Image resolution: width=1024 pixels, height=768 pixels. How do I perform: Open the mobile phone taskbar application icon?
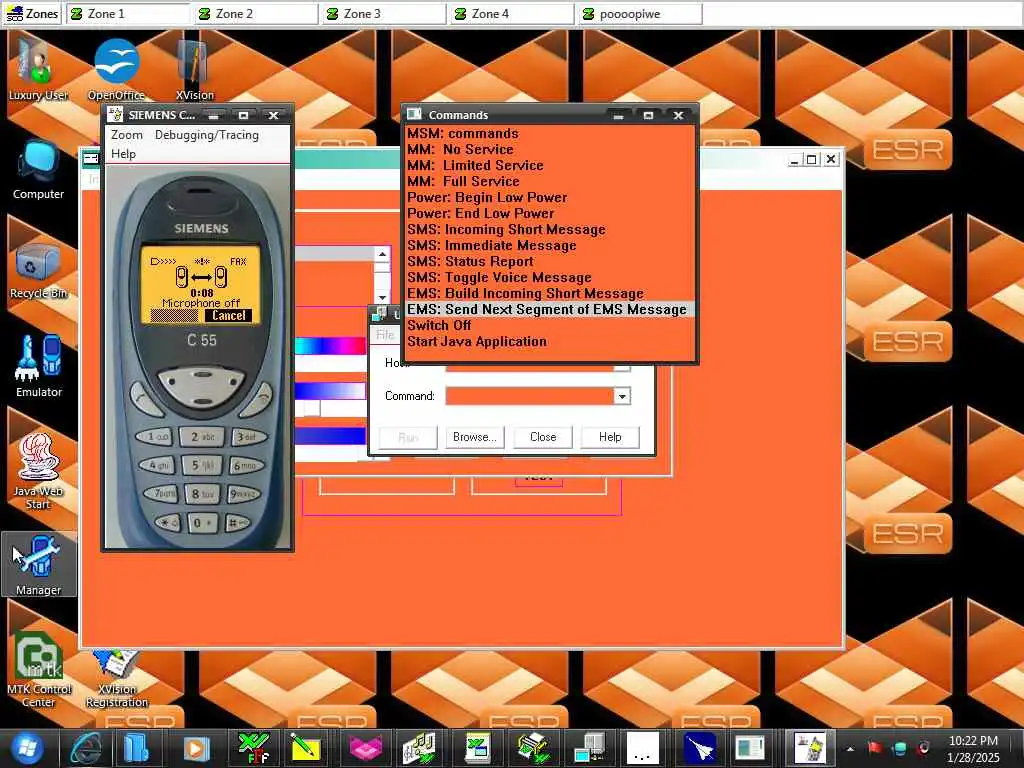[810, 748]
